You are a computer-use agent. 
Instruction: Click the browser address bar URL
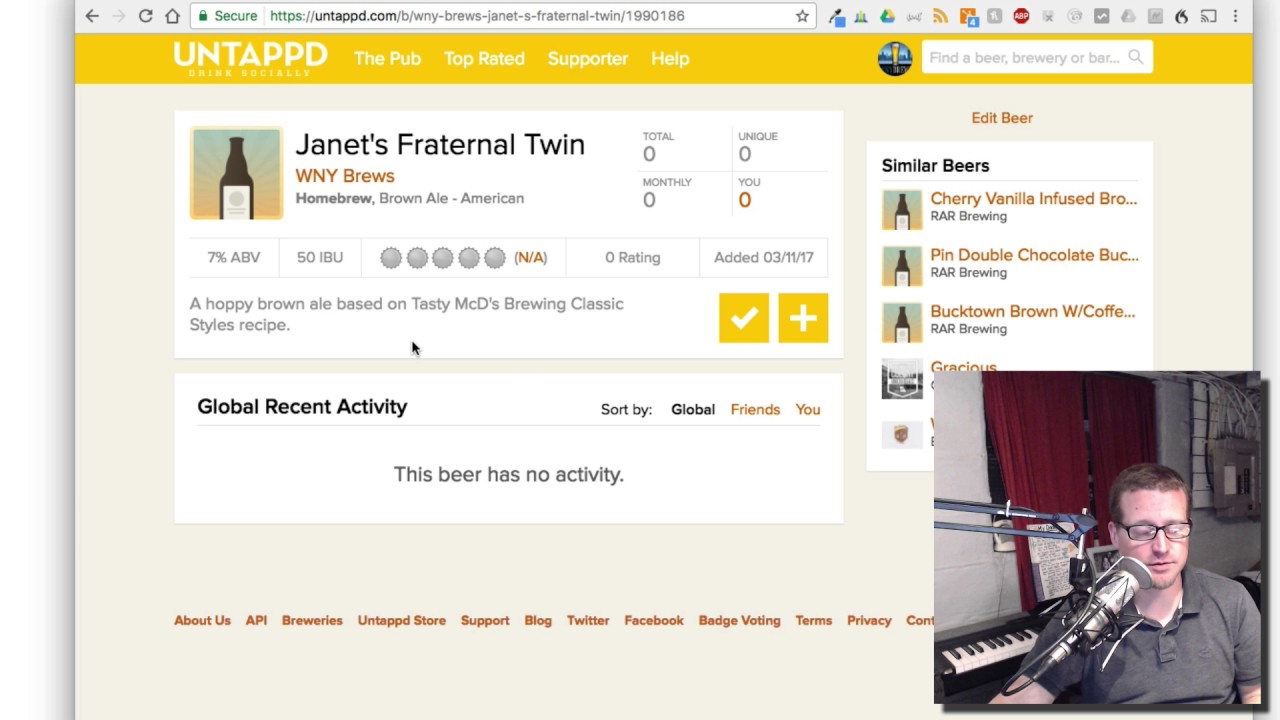(x=477, y=16)
